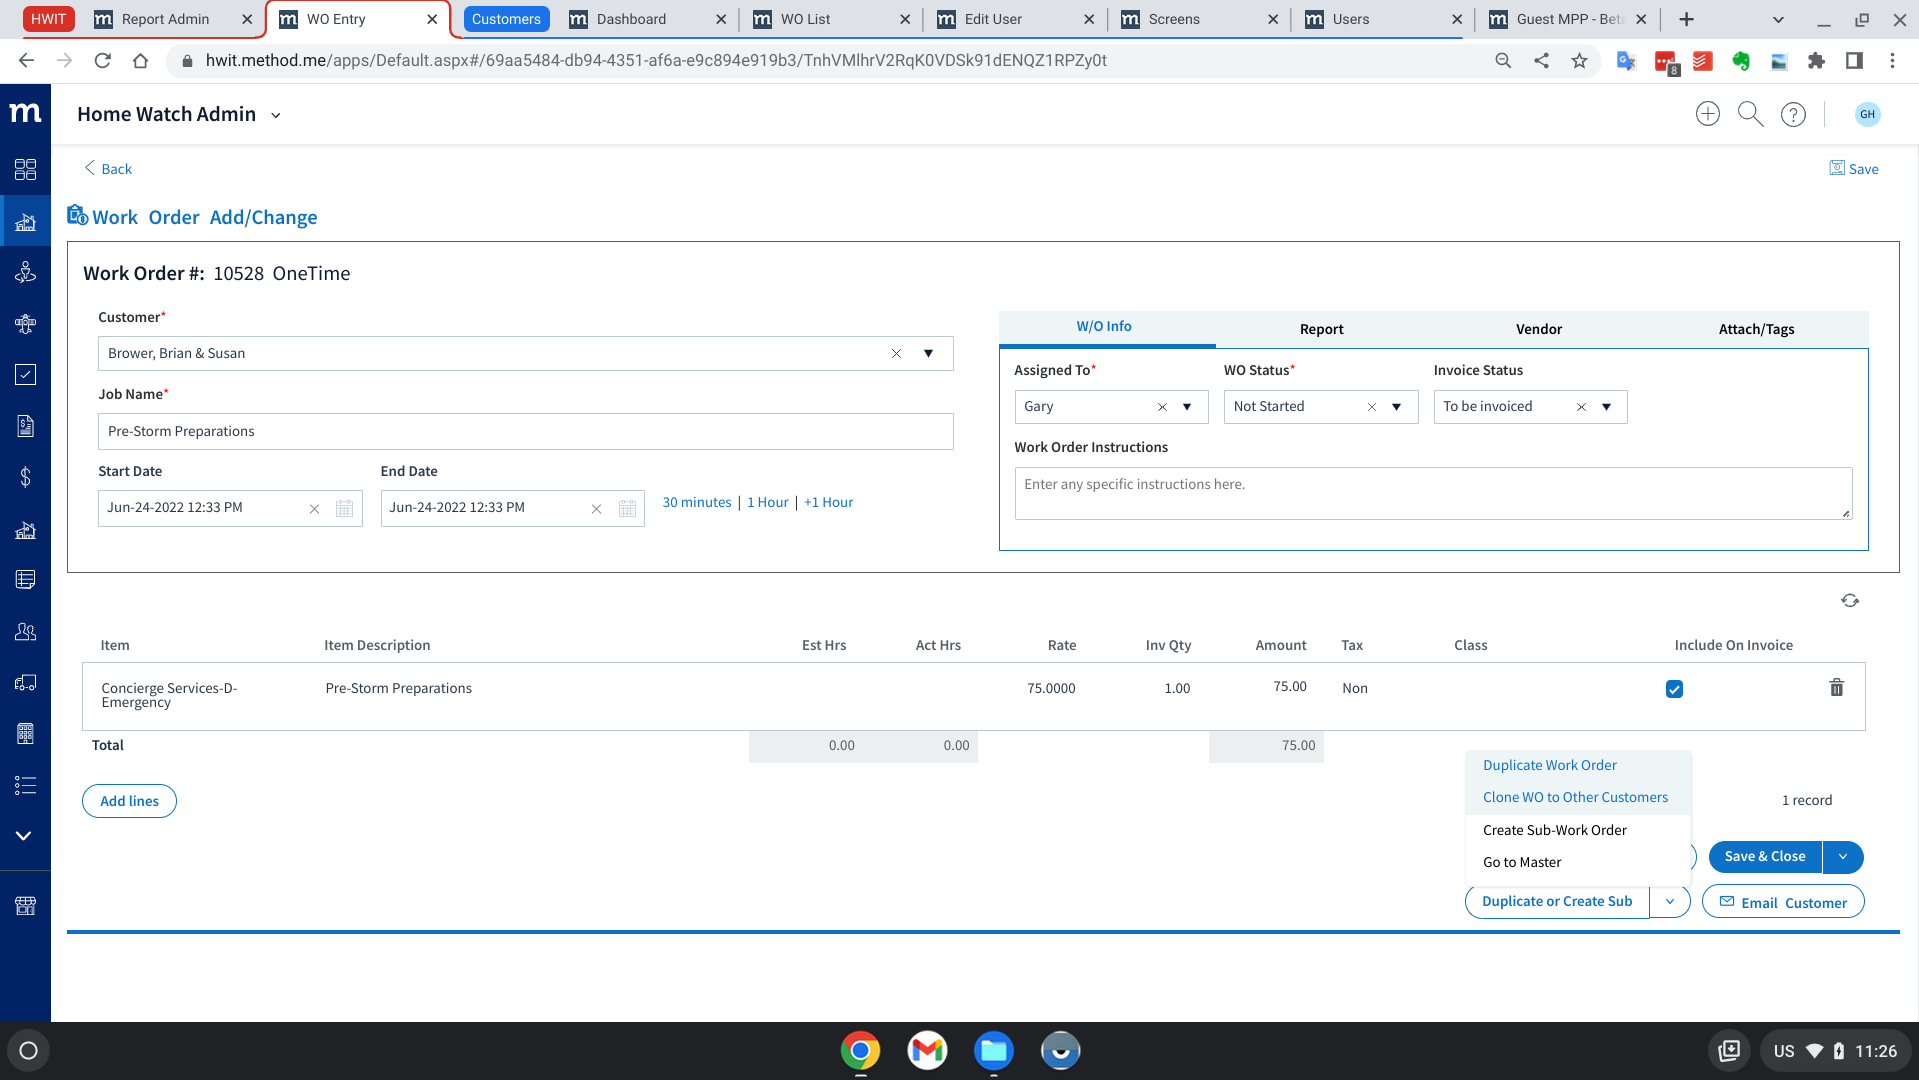Bookmark this page with star icon
Viewport: 1919px width, 1080px height.
pos(1579,61)
